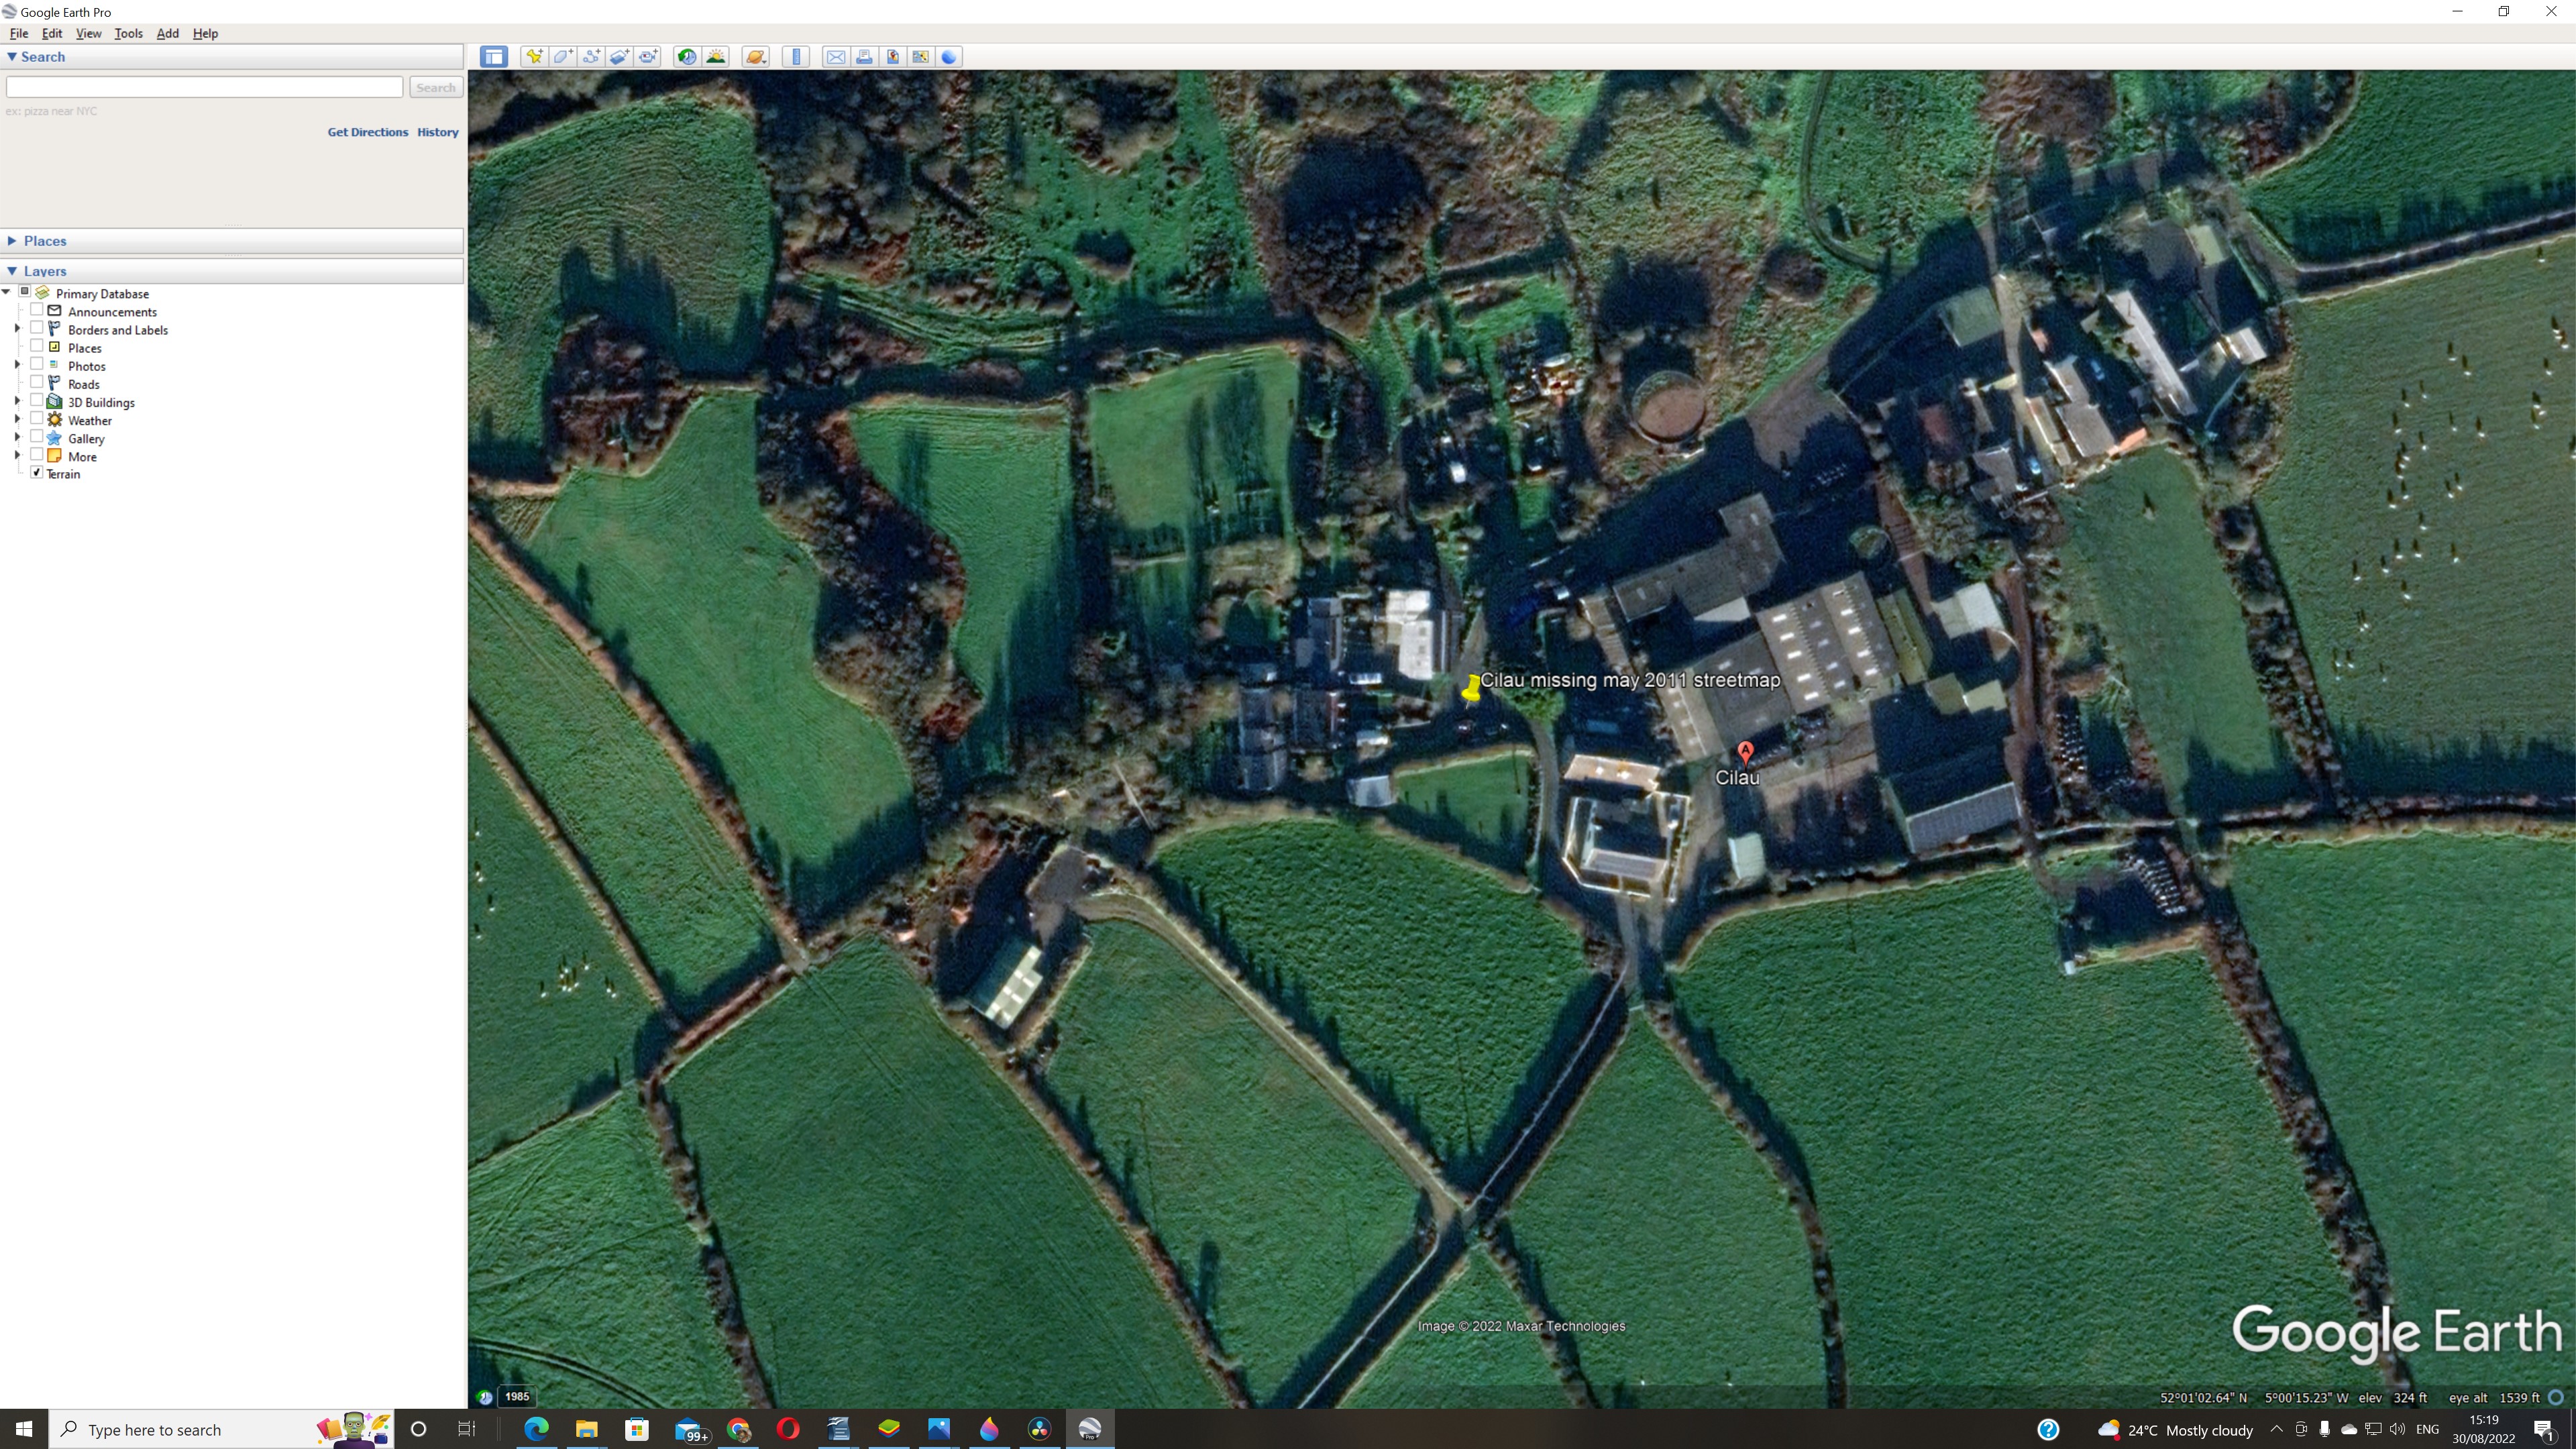Open historical imagery clock tool
Image resolution: width=2576 pixels, height=1449 pixels.
coord(687,57)
